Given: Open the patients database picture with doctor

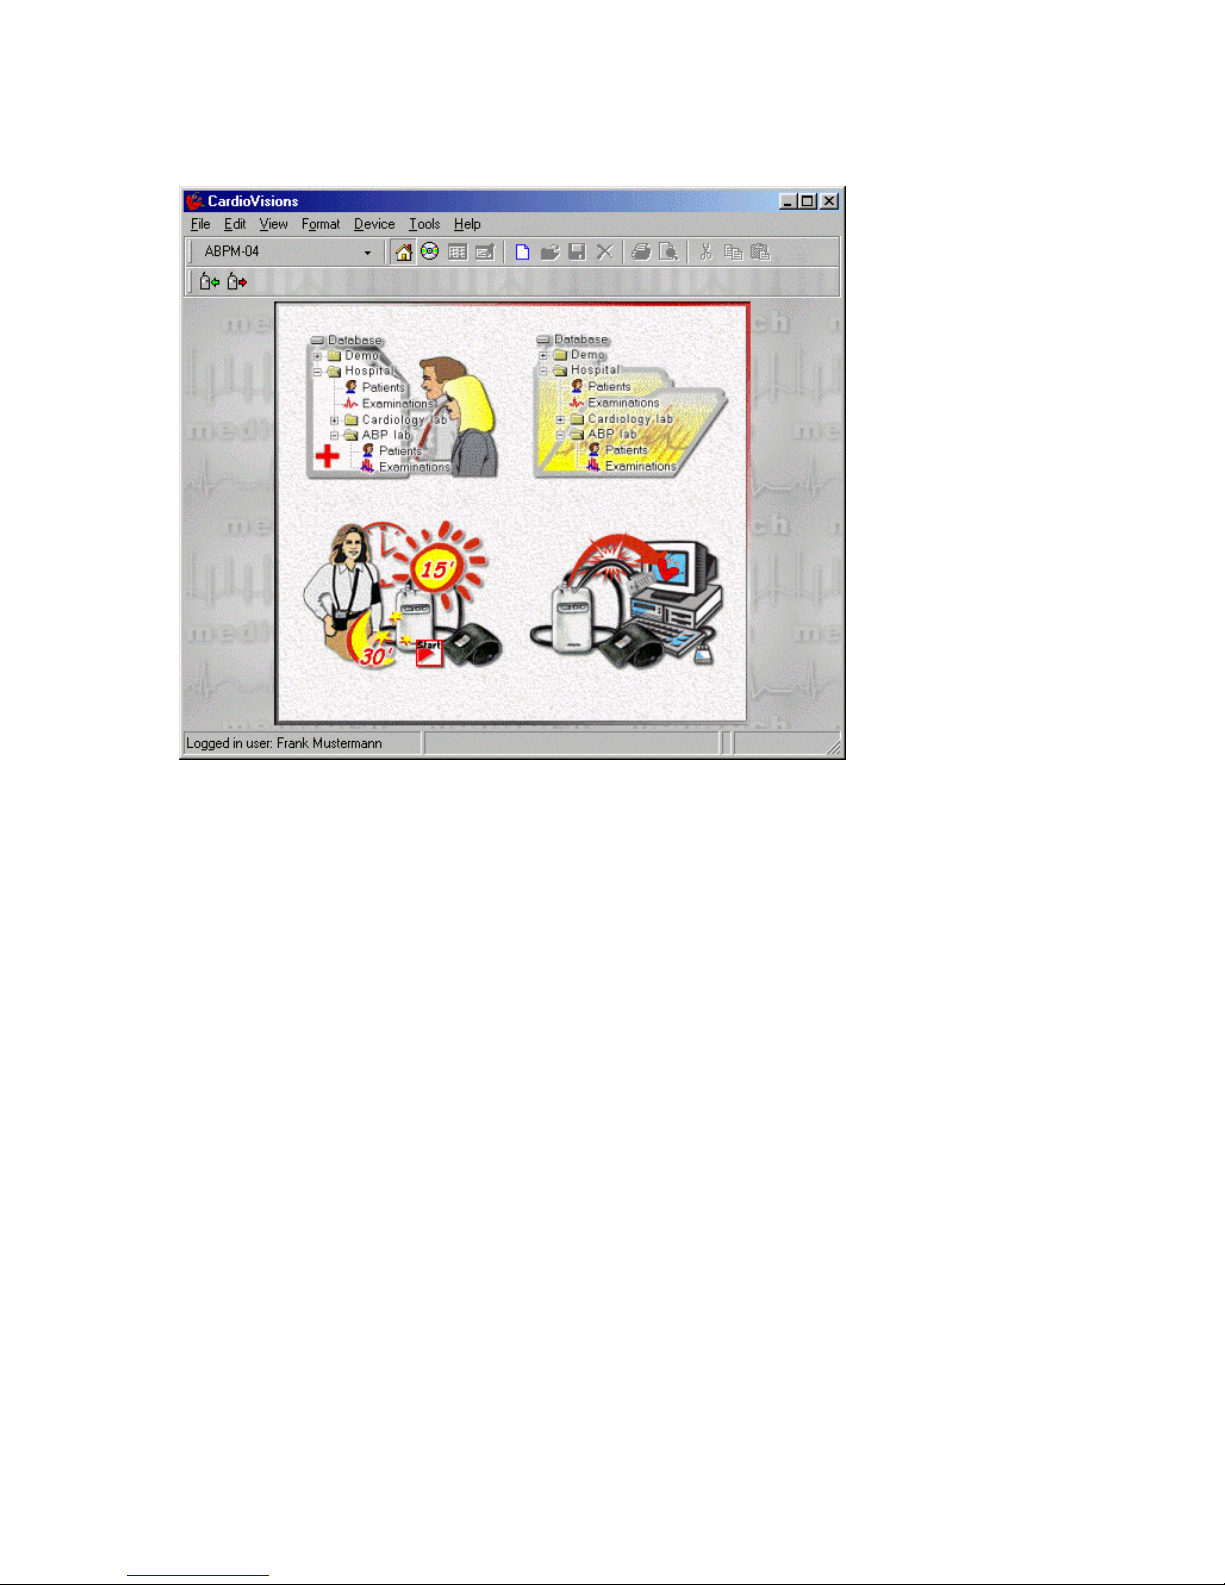Looking at the screenshot, I should click(x=403, y=406).
